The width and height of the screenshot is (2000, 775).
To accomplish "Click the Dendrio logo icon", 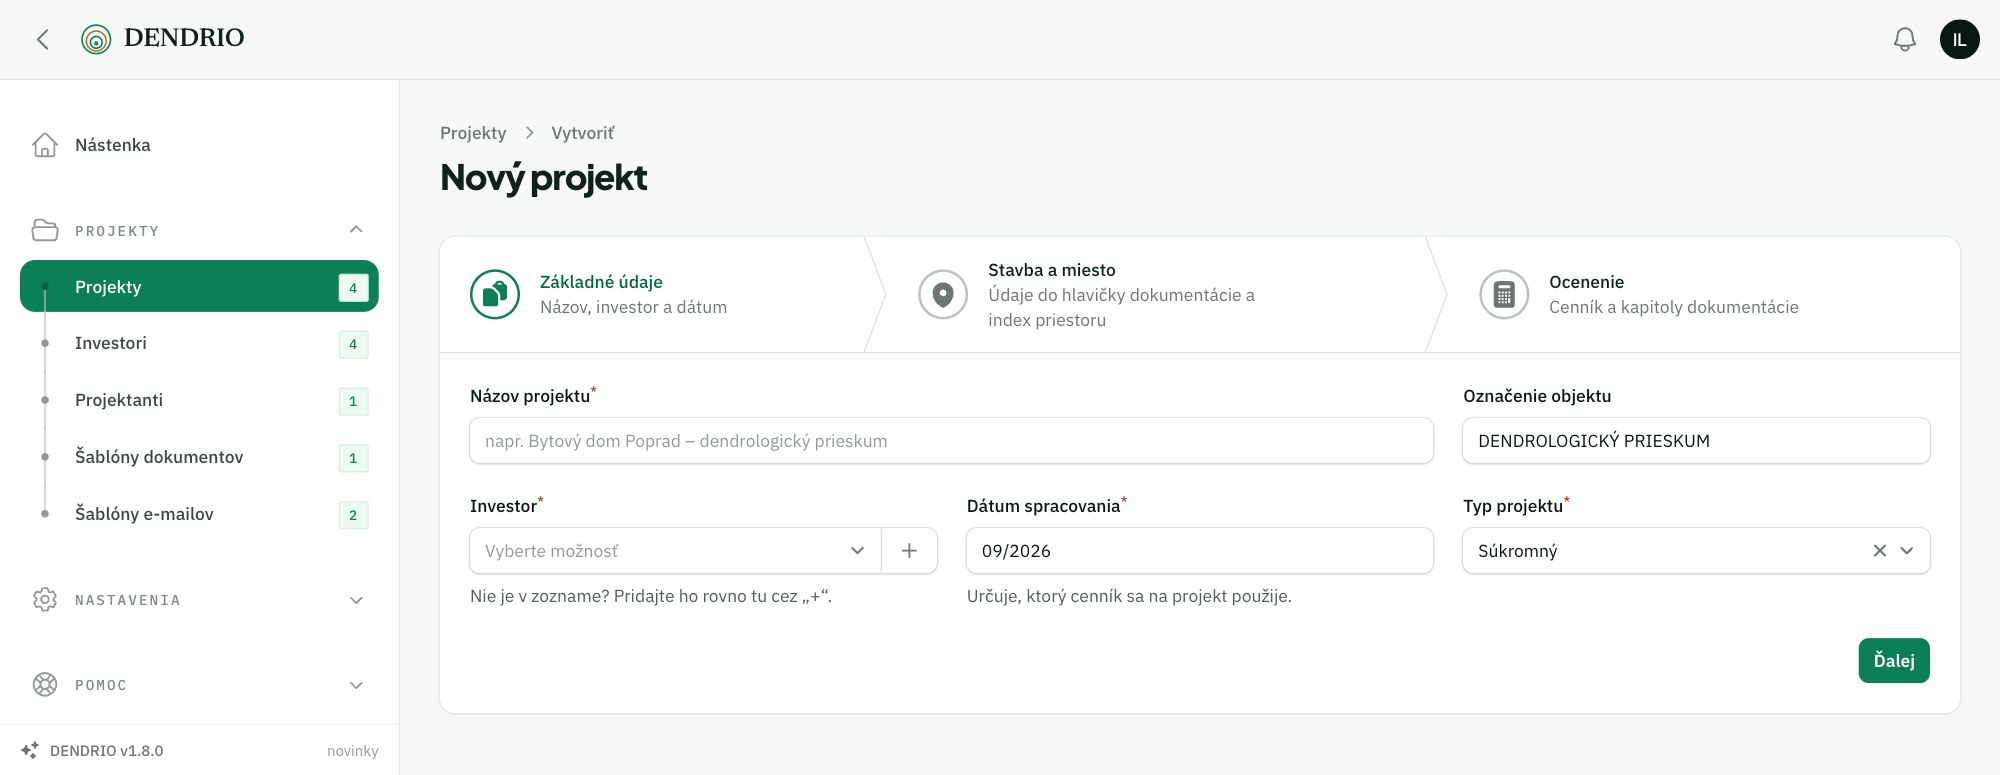I will [x=96, y=39].
